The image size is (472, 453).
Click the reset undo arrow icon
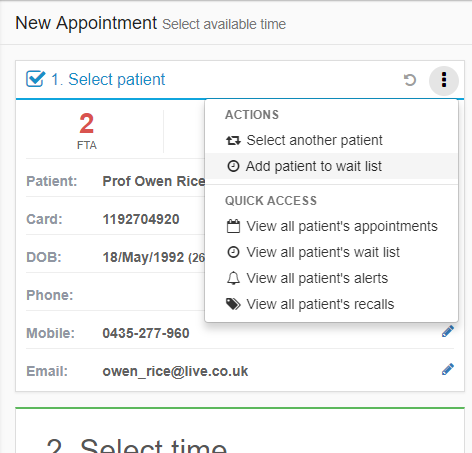(x=410, y=80)
